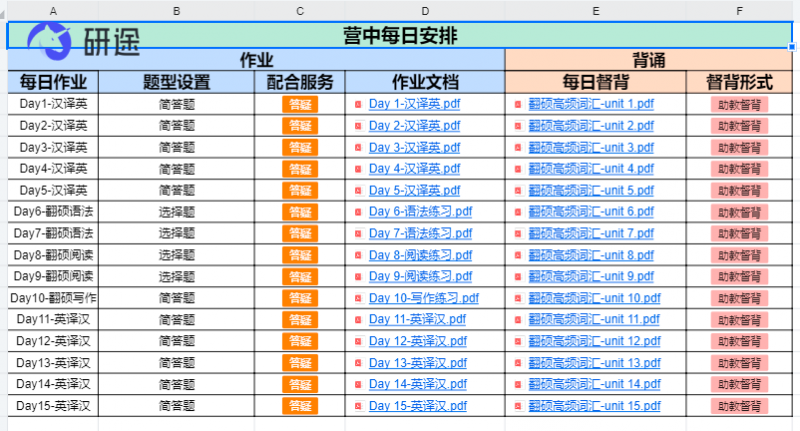The width and height of the screenshot is (800, 431).
Task: Select the 背诵 section header cell
Action: coord(648,60)
